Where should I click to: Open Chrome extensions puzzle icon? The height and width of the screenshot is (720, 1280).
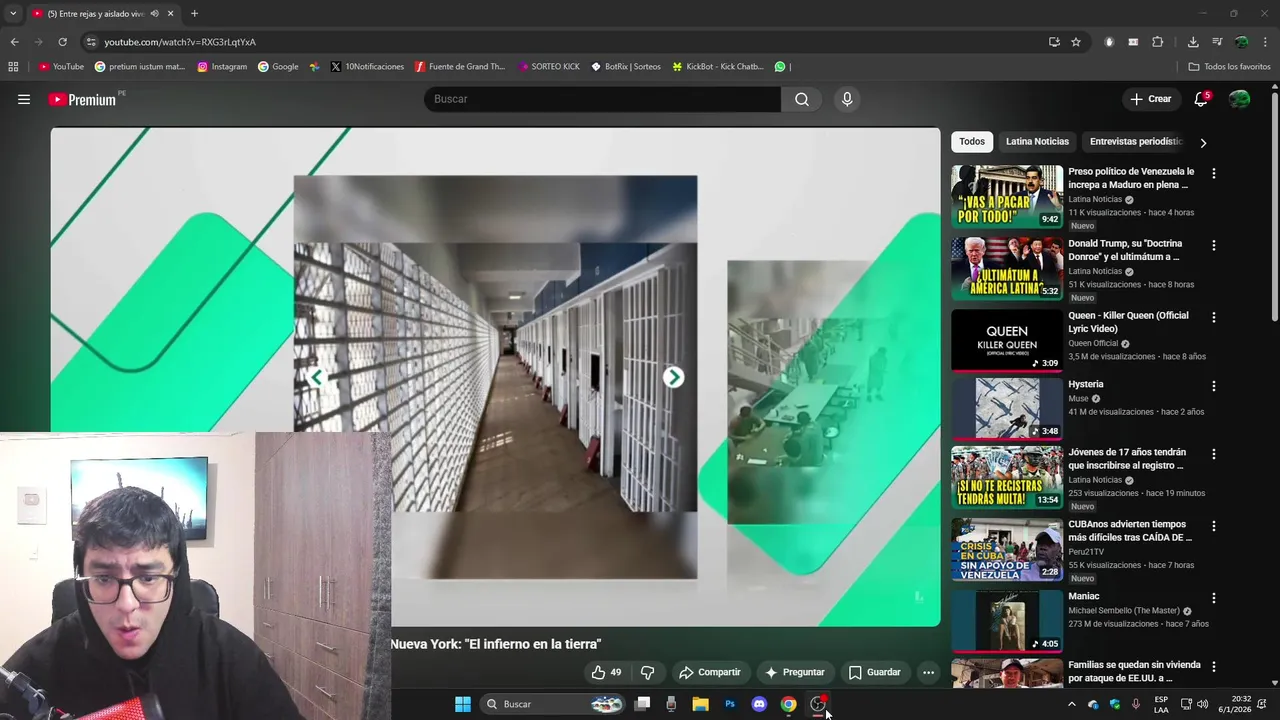click(x=1158, y=42)
